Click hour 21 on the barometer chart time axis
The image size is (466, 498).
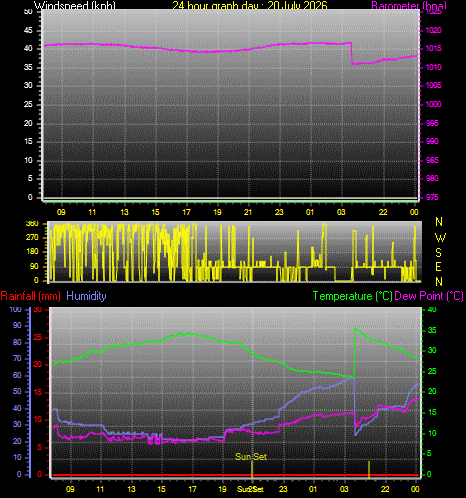tap(248, 212)
